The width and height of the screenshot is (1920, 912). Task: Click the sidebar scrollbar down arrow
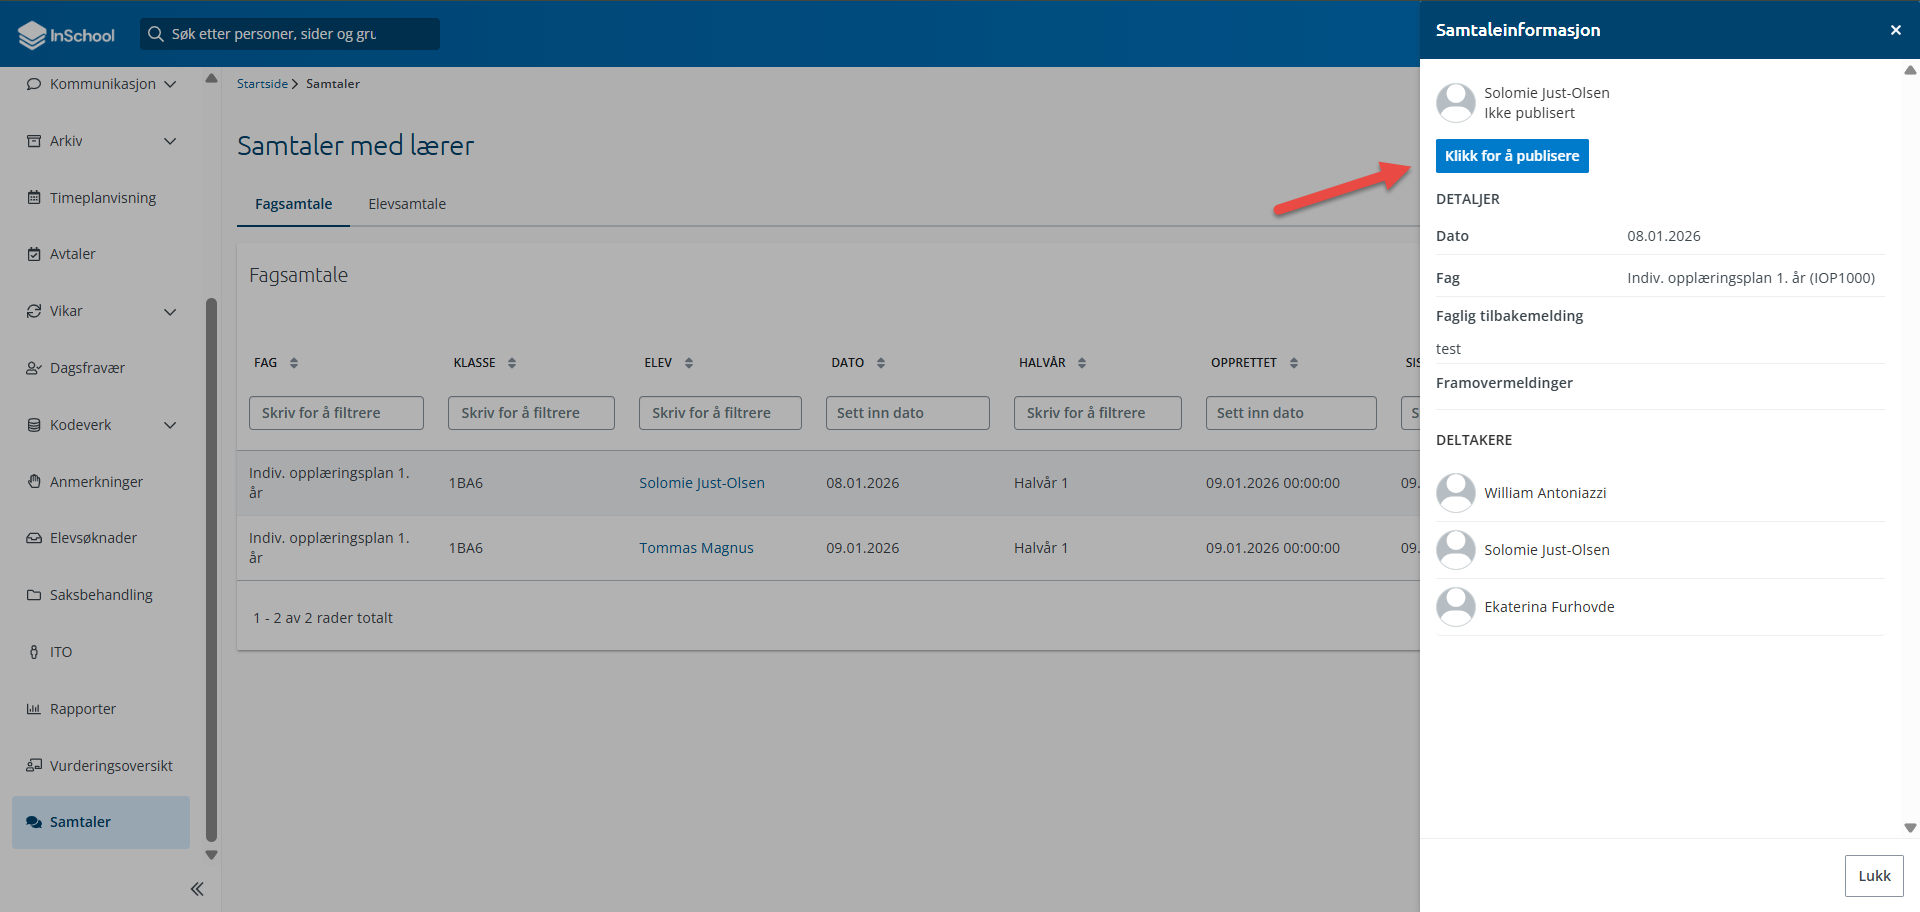pos(211,855)
